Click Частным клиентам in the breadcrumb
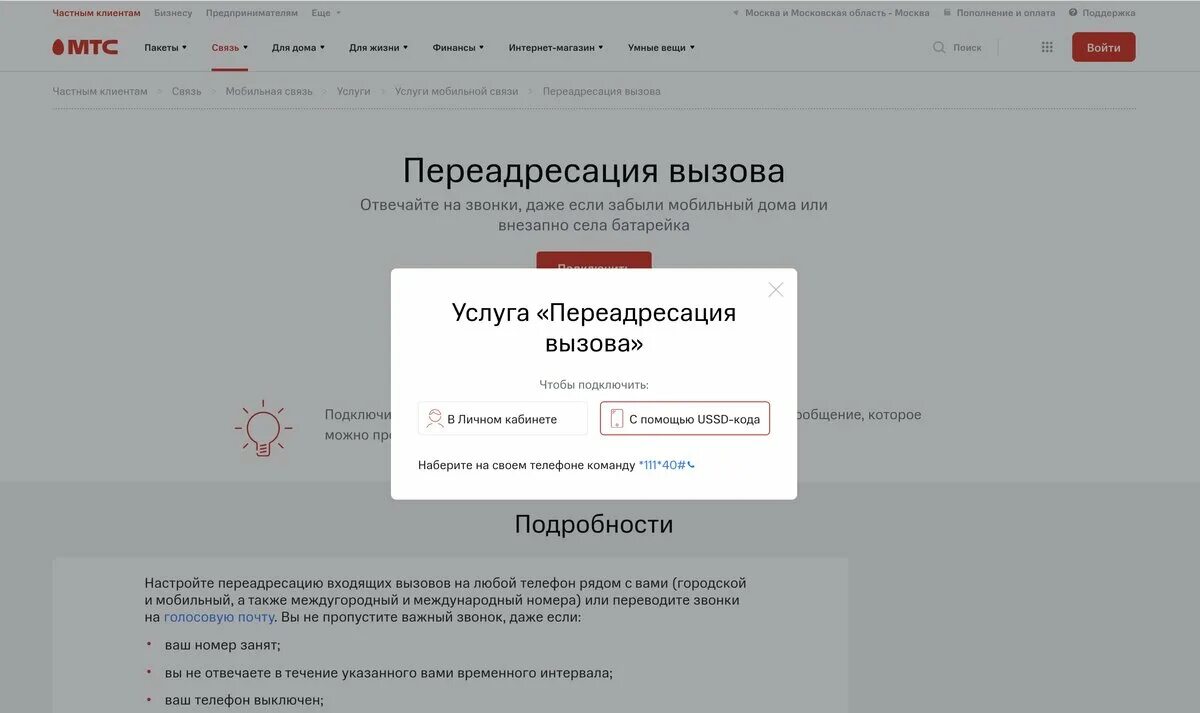The image size is (1200, 713). (x=100, y=91)
